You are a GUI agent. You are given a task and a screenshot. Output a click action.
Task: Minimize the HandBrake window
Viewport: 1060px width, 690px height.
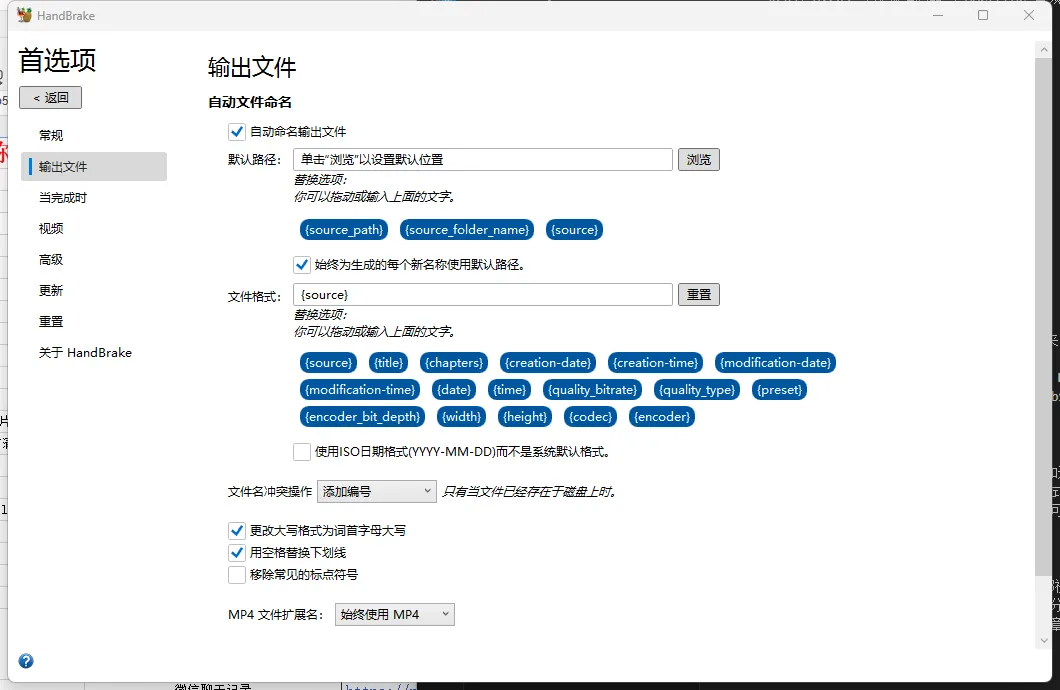click(x=938, y=15)
